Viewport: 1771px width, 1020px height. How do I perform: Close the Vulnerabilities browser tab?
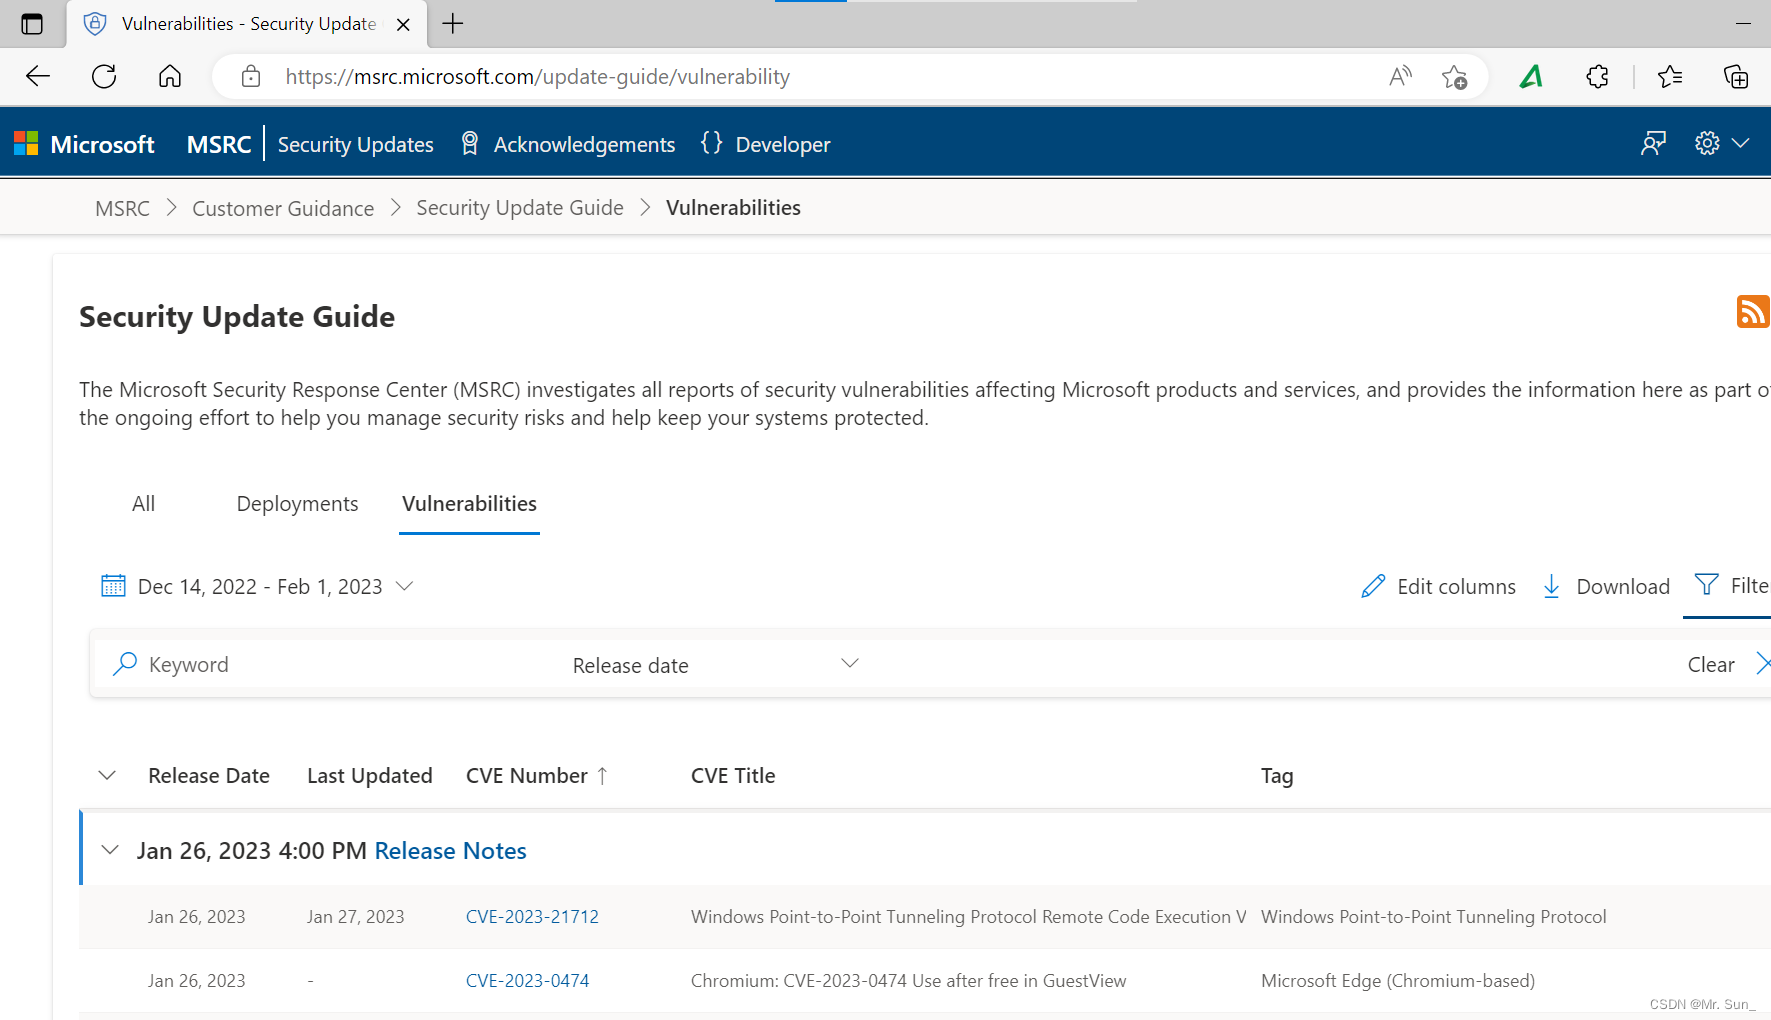(x=403, y=24)
